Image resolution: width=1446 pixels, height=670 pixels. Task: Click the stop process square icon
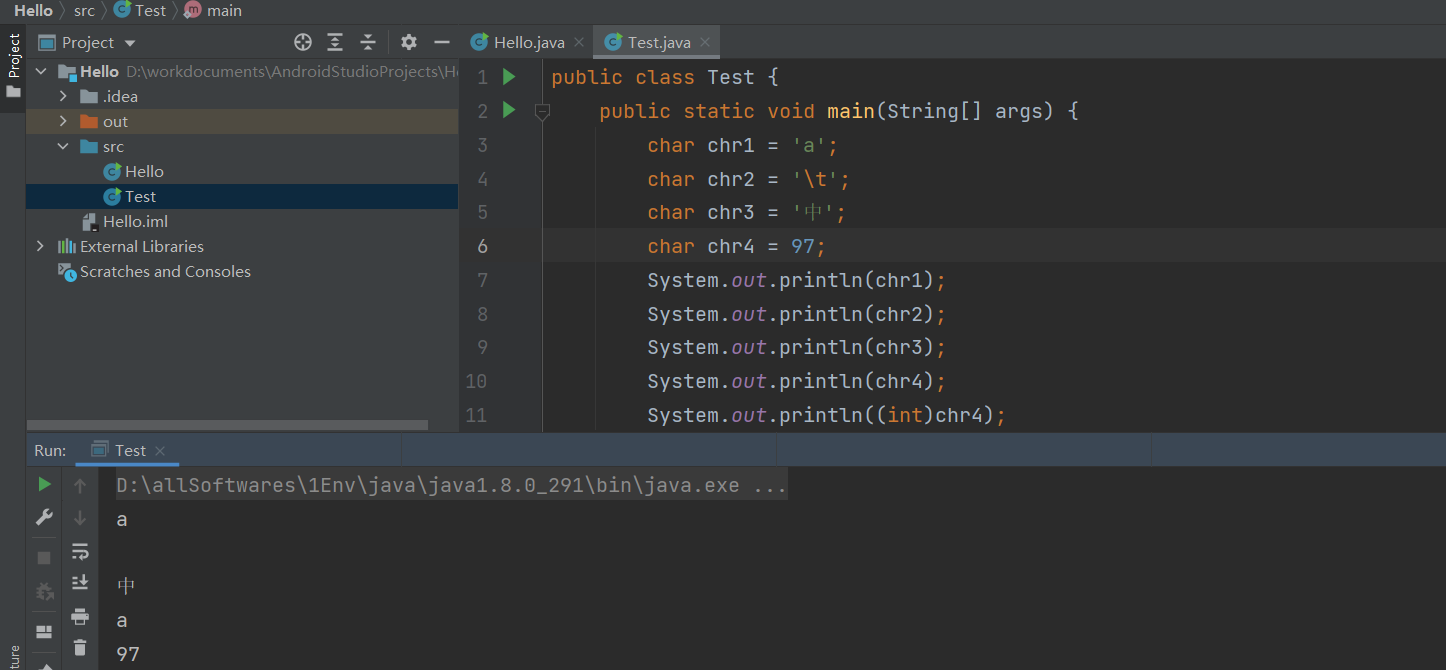point(44,557)
